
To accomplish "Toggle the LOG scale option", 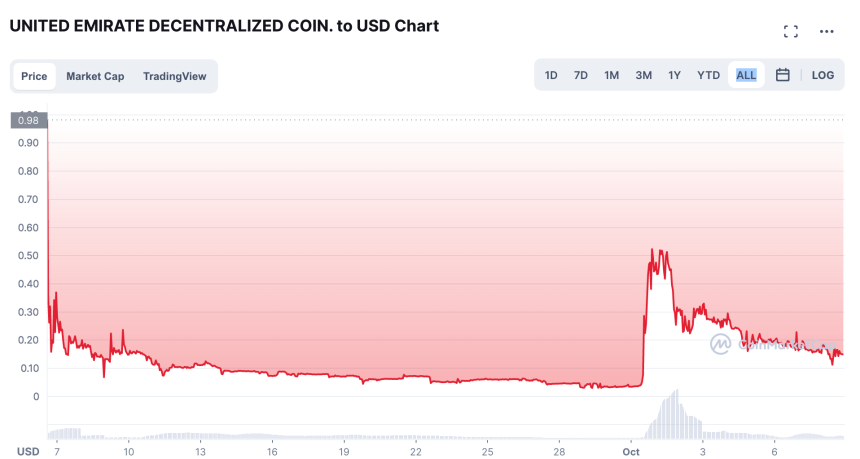I will (x=822, y=75).
